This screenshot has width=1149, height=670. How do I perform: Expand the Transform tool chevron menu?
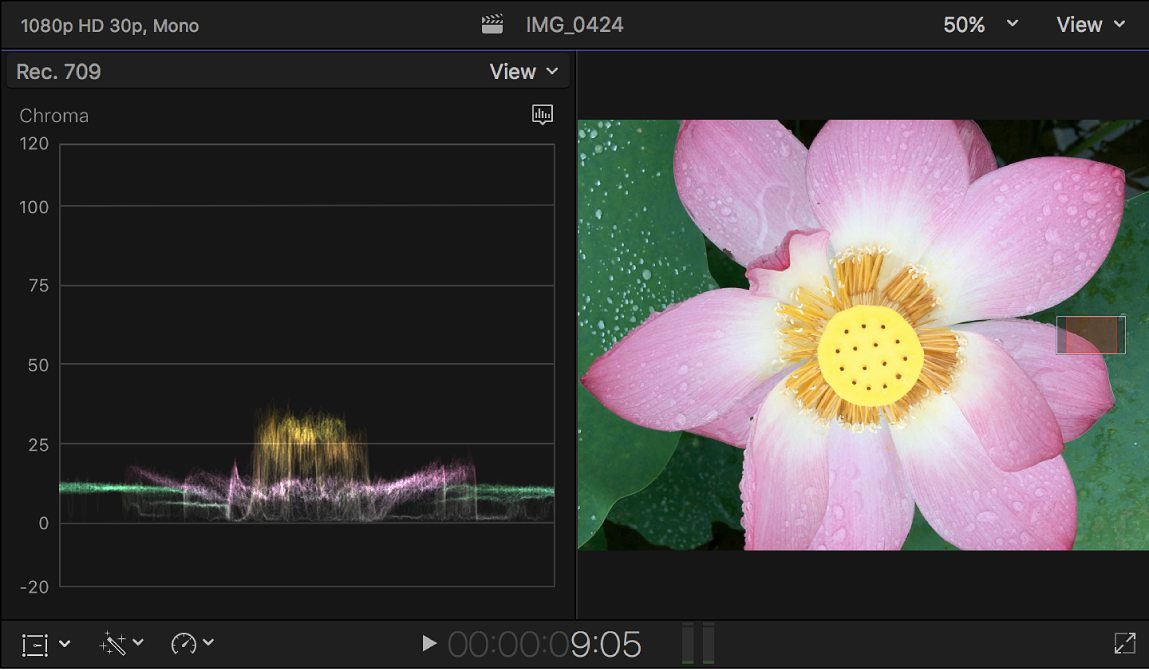[x=64, y=644]
